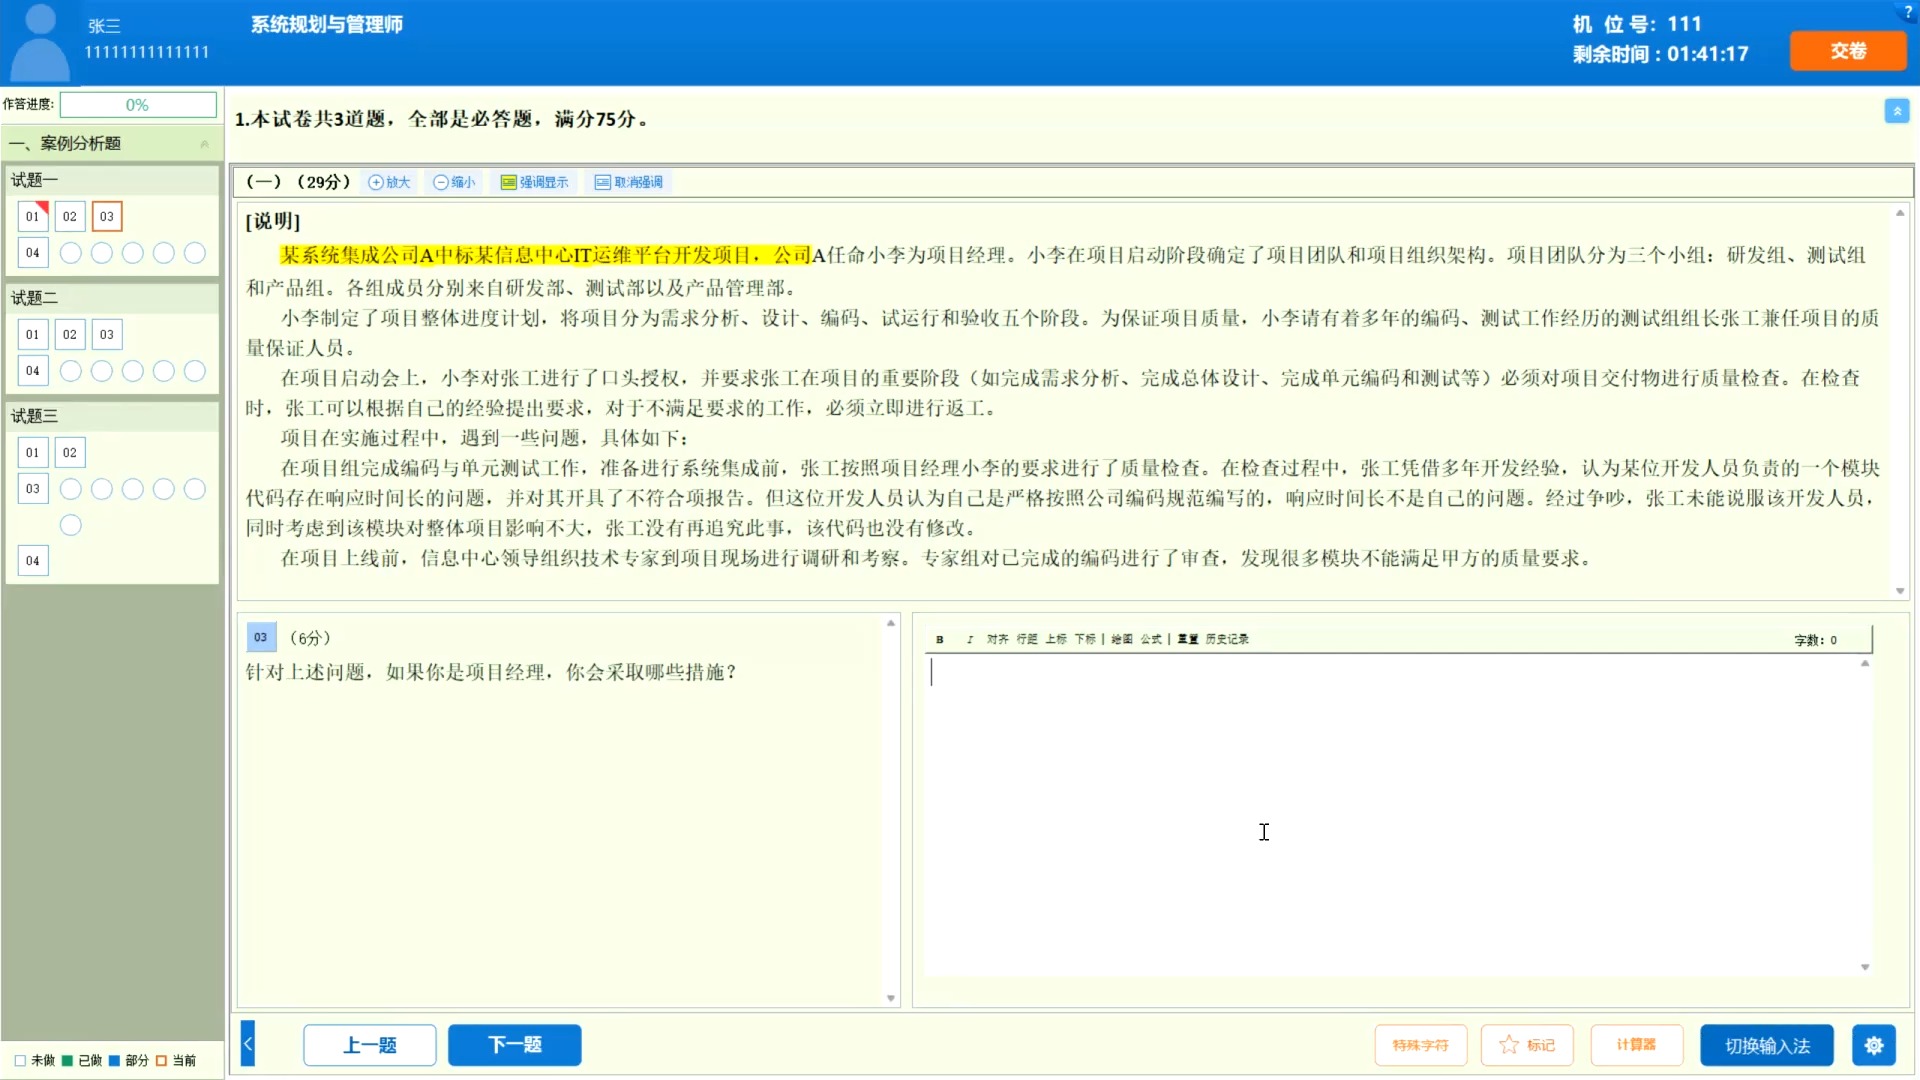Open the 计算器 calculator

click(x=1637, y=1045)
